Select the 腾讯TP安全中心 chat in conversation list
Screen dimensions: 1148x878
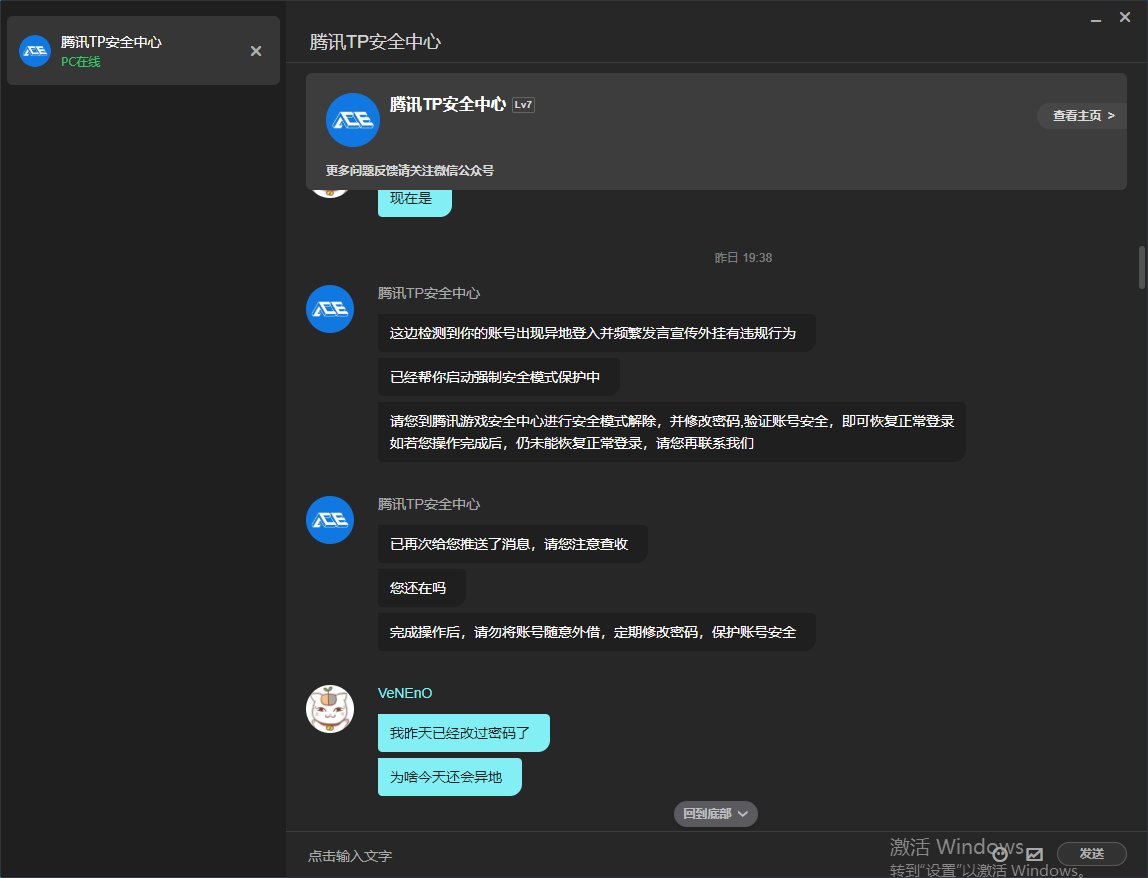(x=144, y=51)
